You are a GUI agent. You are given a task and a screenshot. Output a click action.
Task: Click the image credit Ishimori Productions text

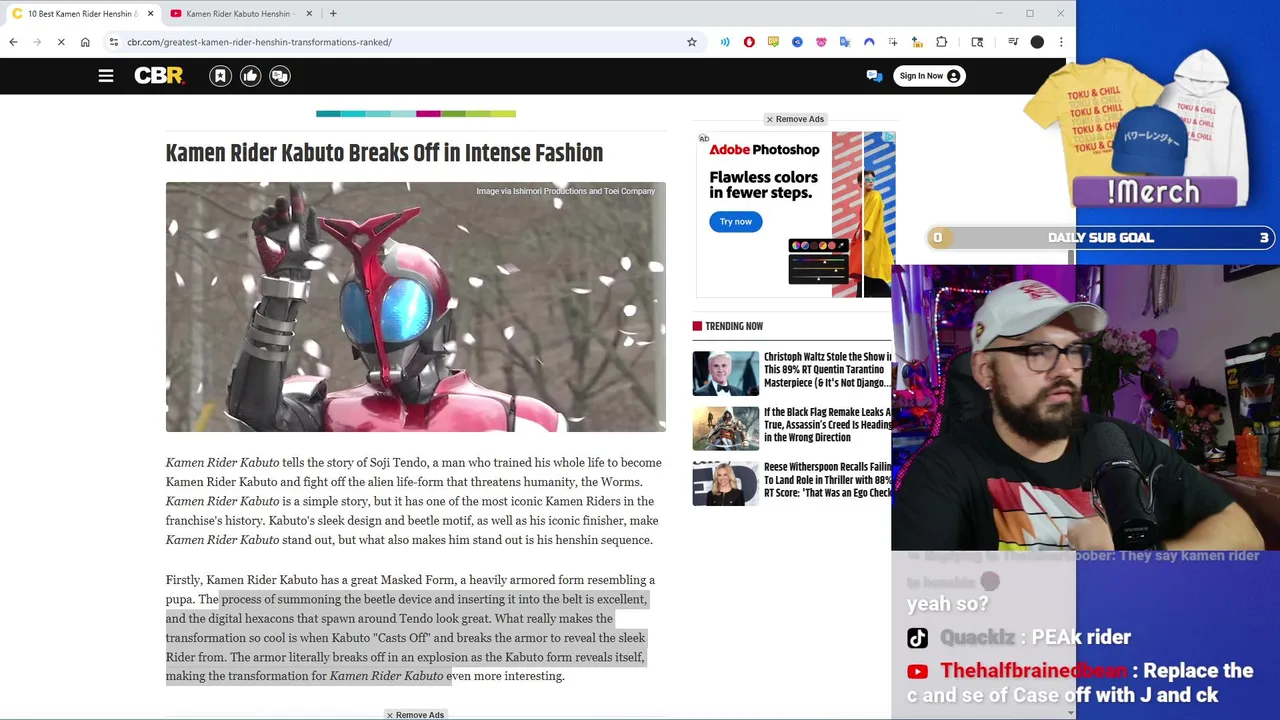click(565, 191)
